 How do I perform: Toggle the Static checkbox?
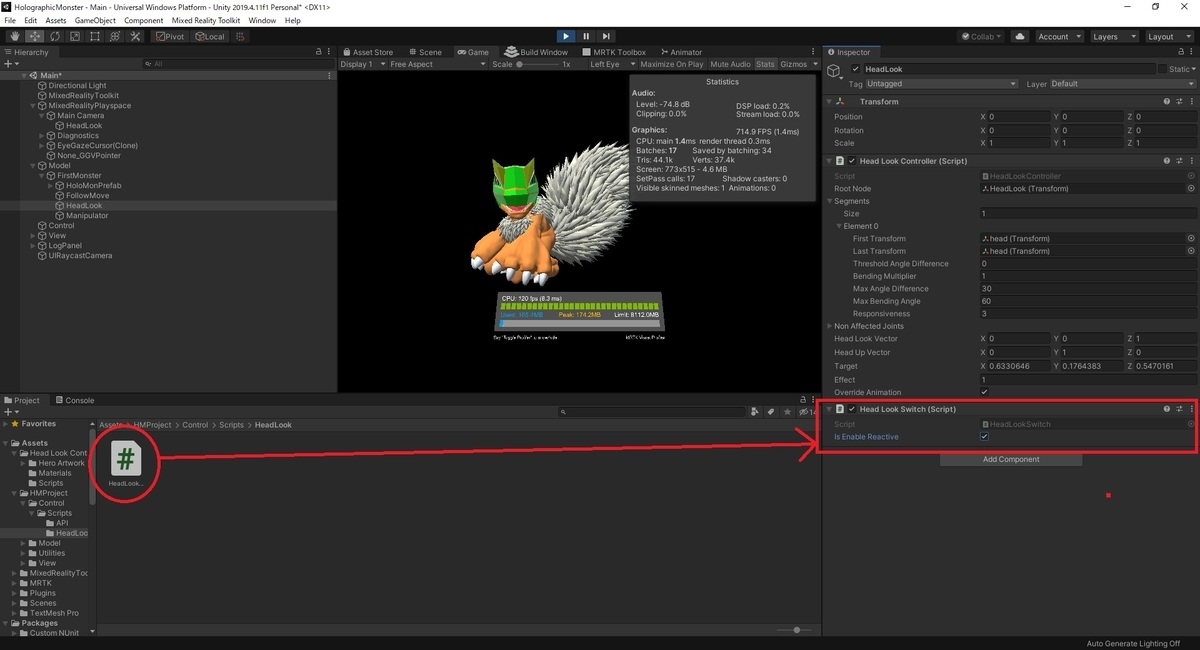[x=1162, y=69]
